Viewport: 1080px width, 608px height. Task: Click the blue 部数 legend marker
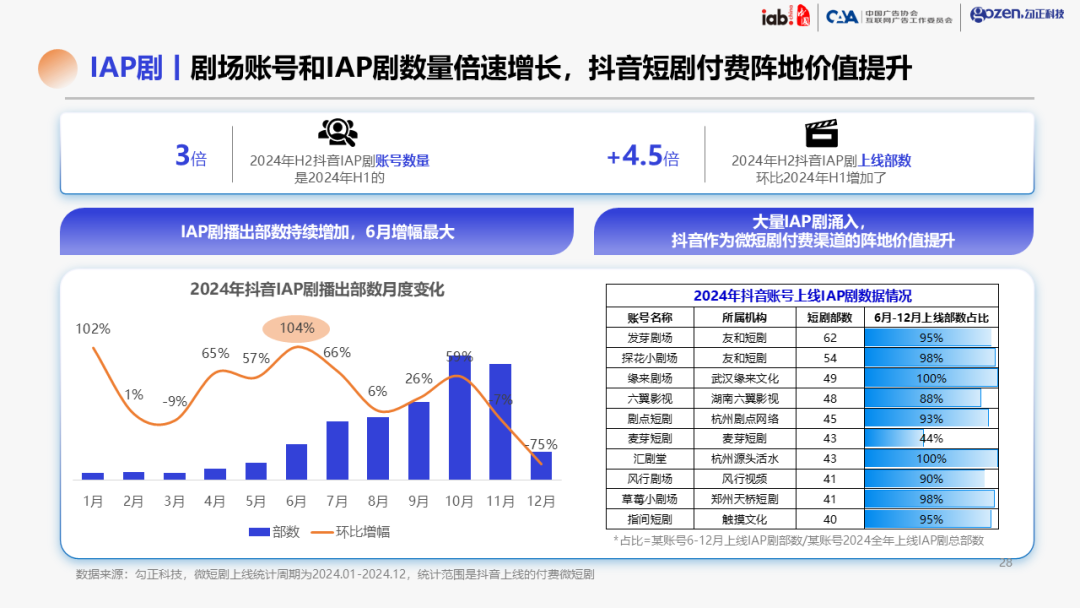258,532
